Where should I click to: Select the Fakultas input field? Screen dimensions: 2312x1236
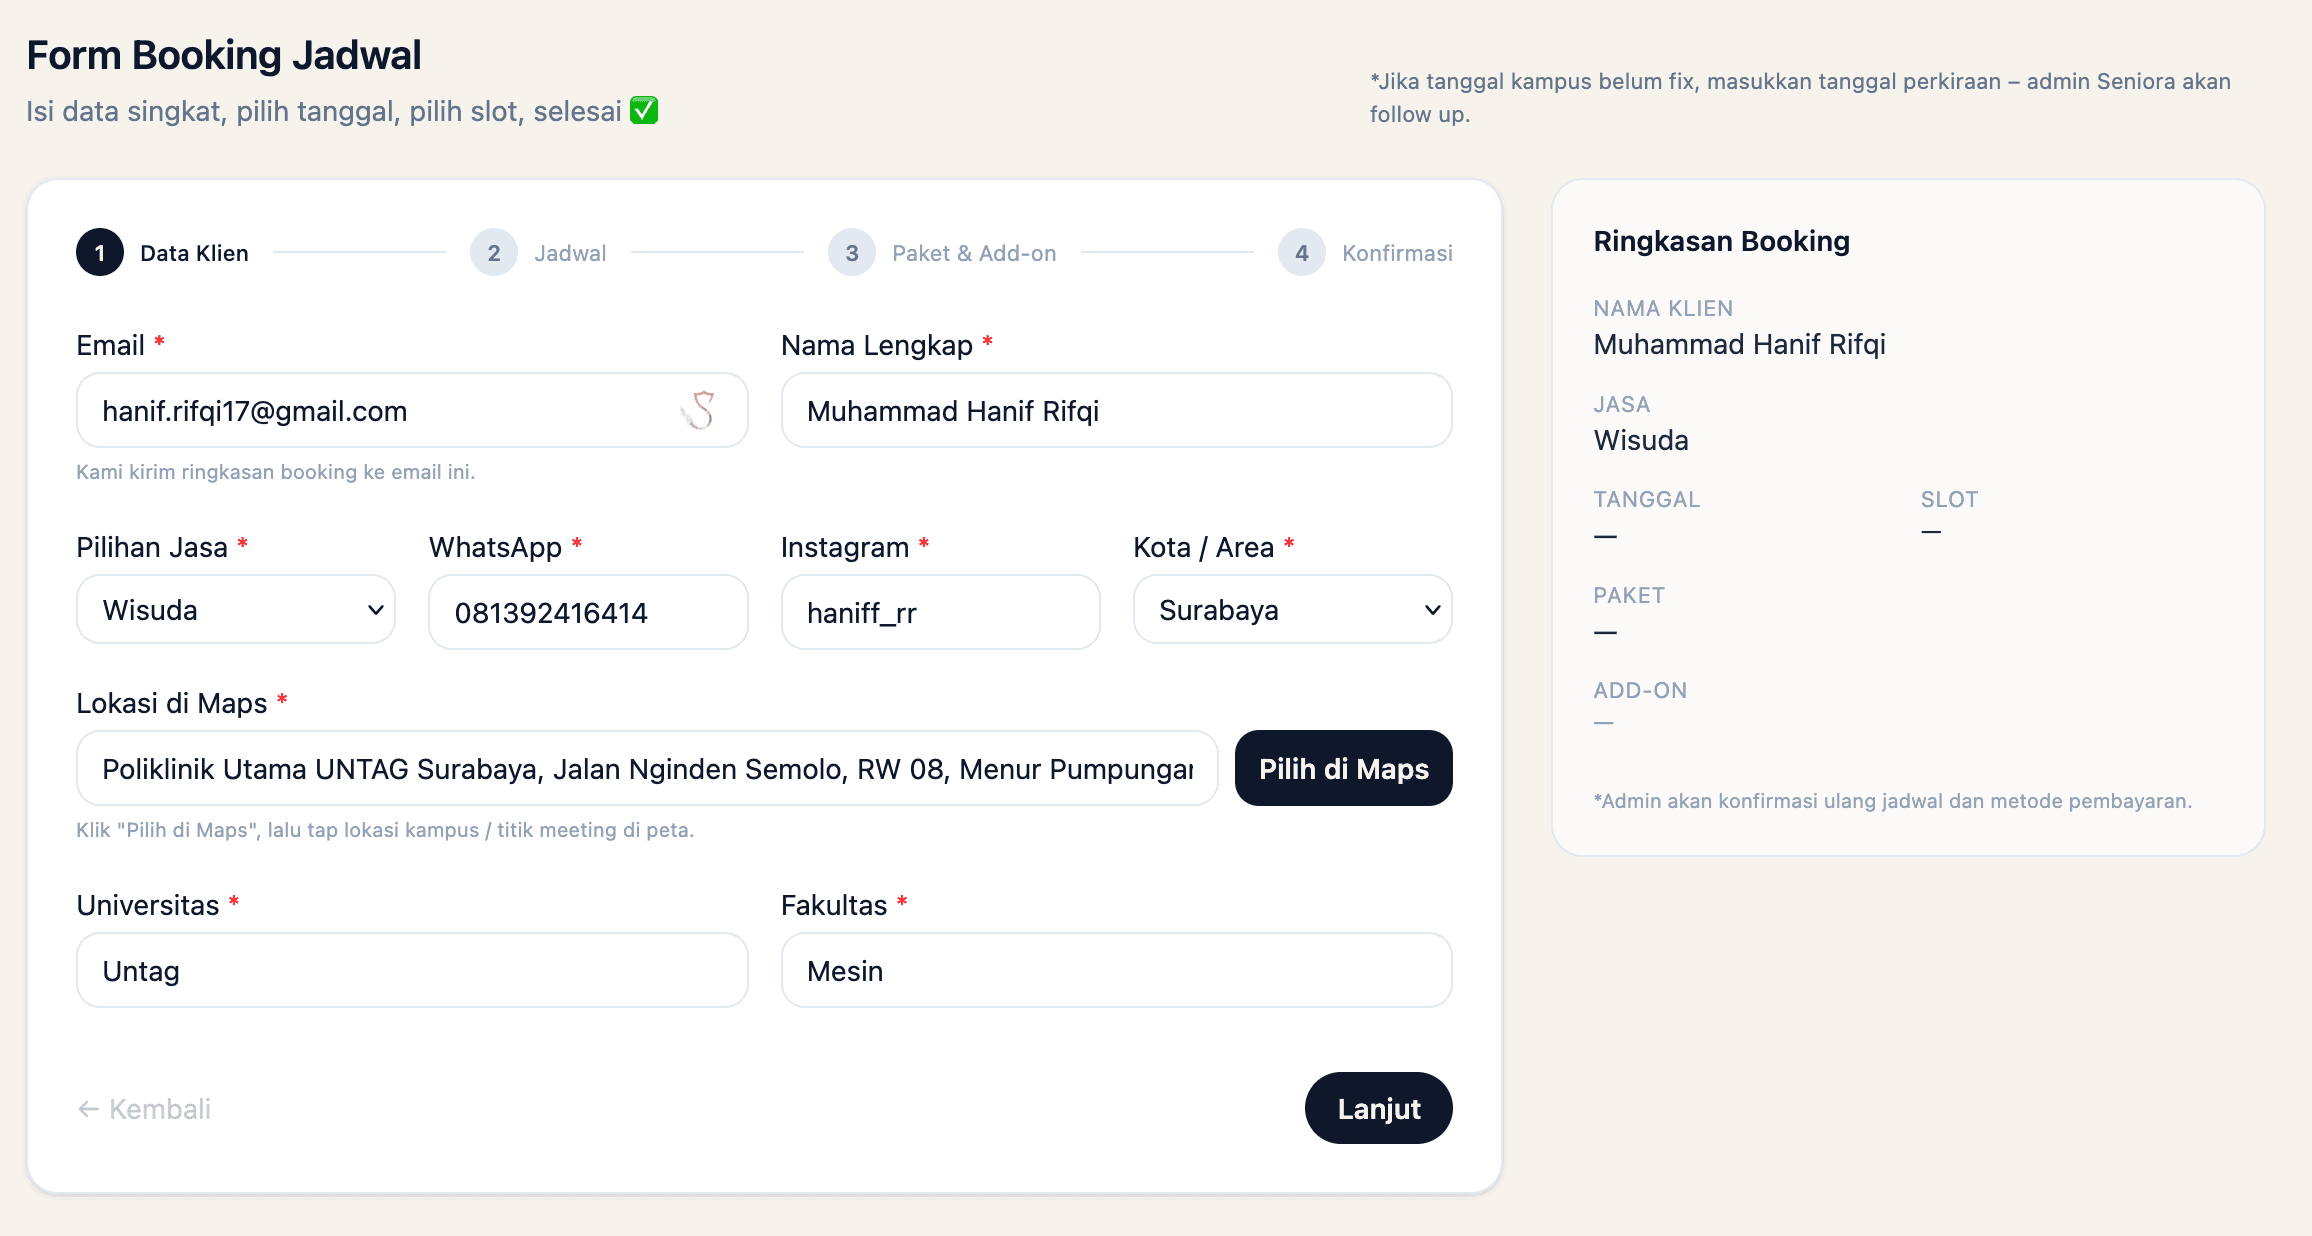[1116, 971]
